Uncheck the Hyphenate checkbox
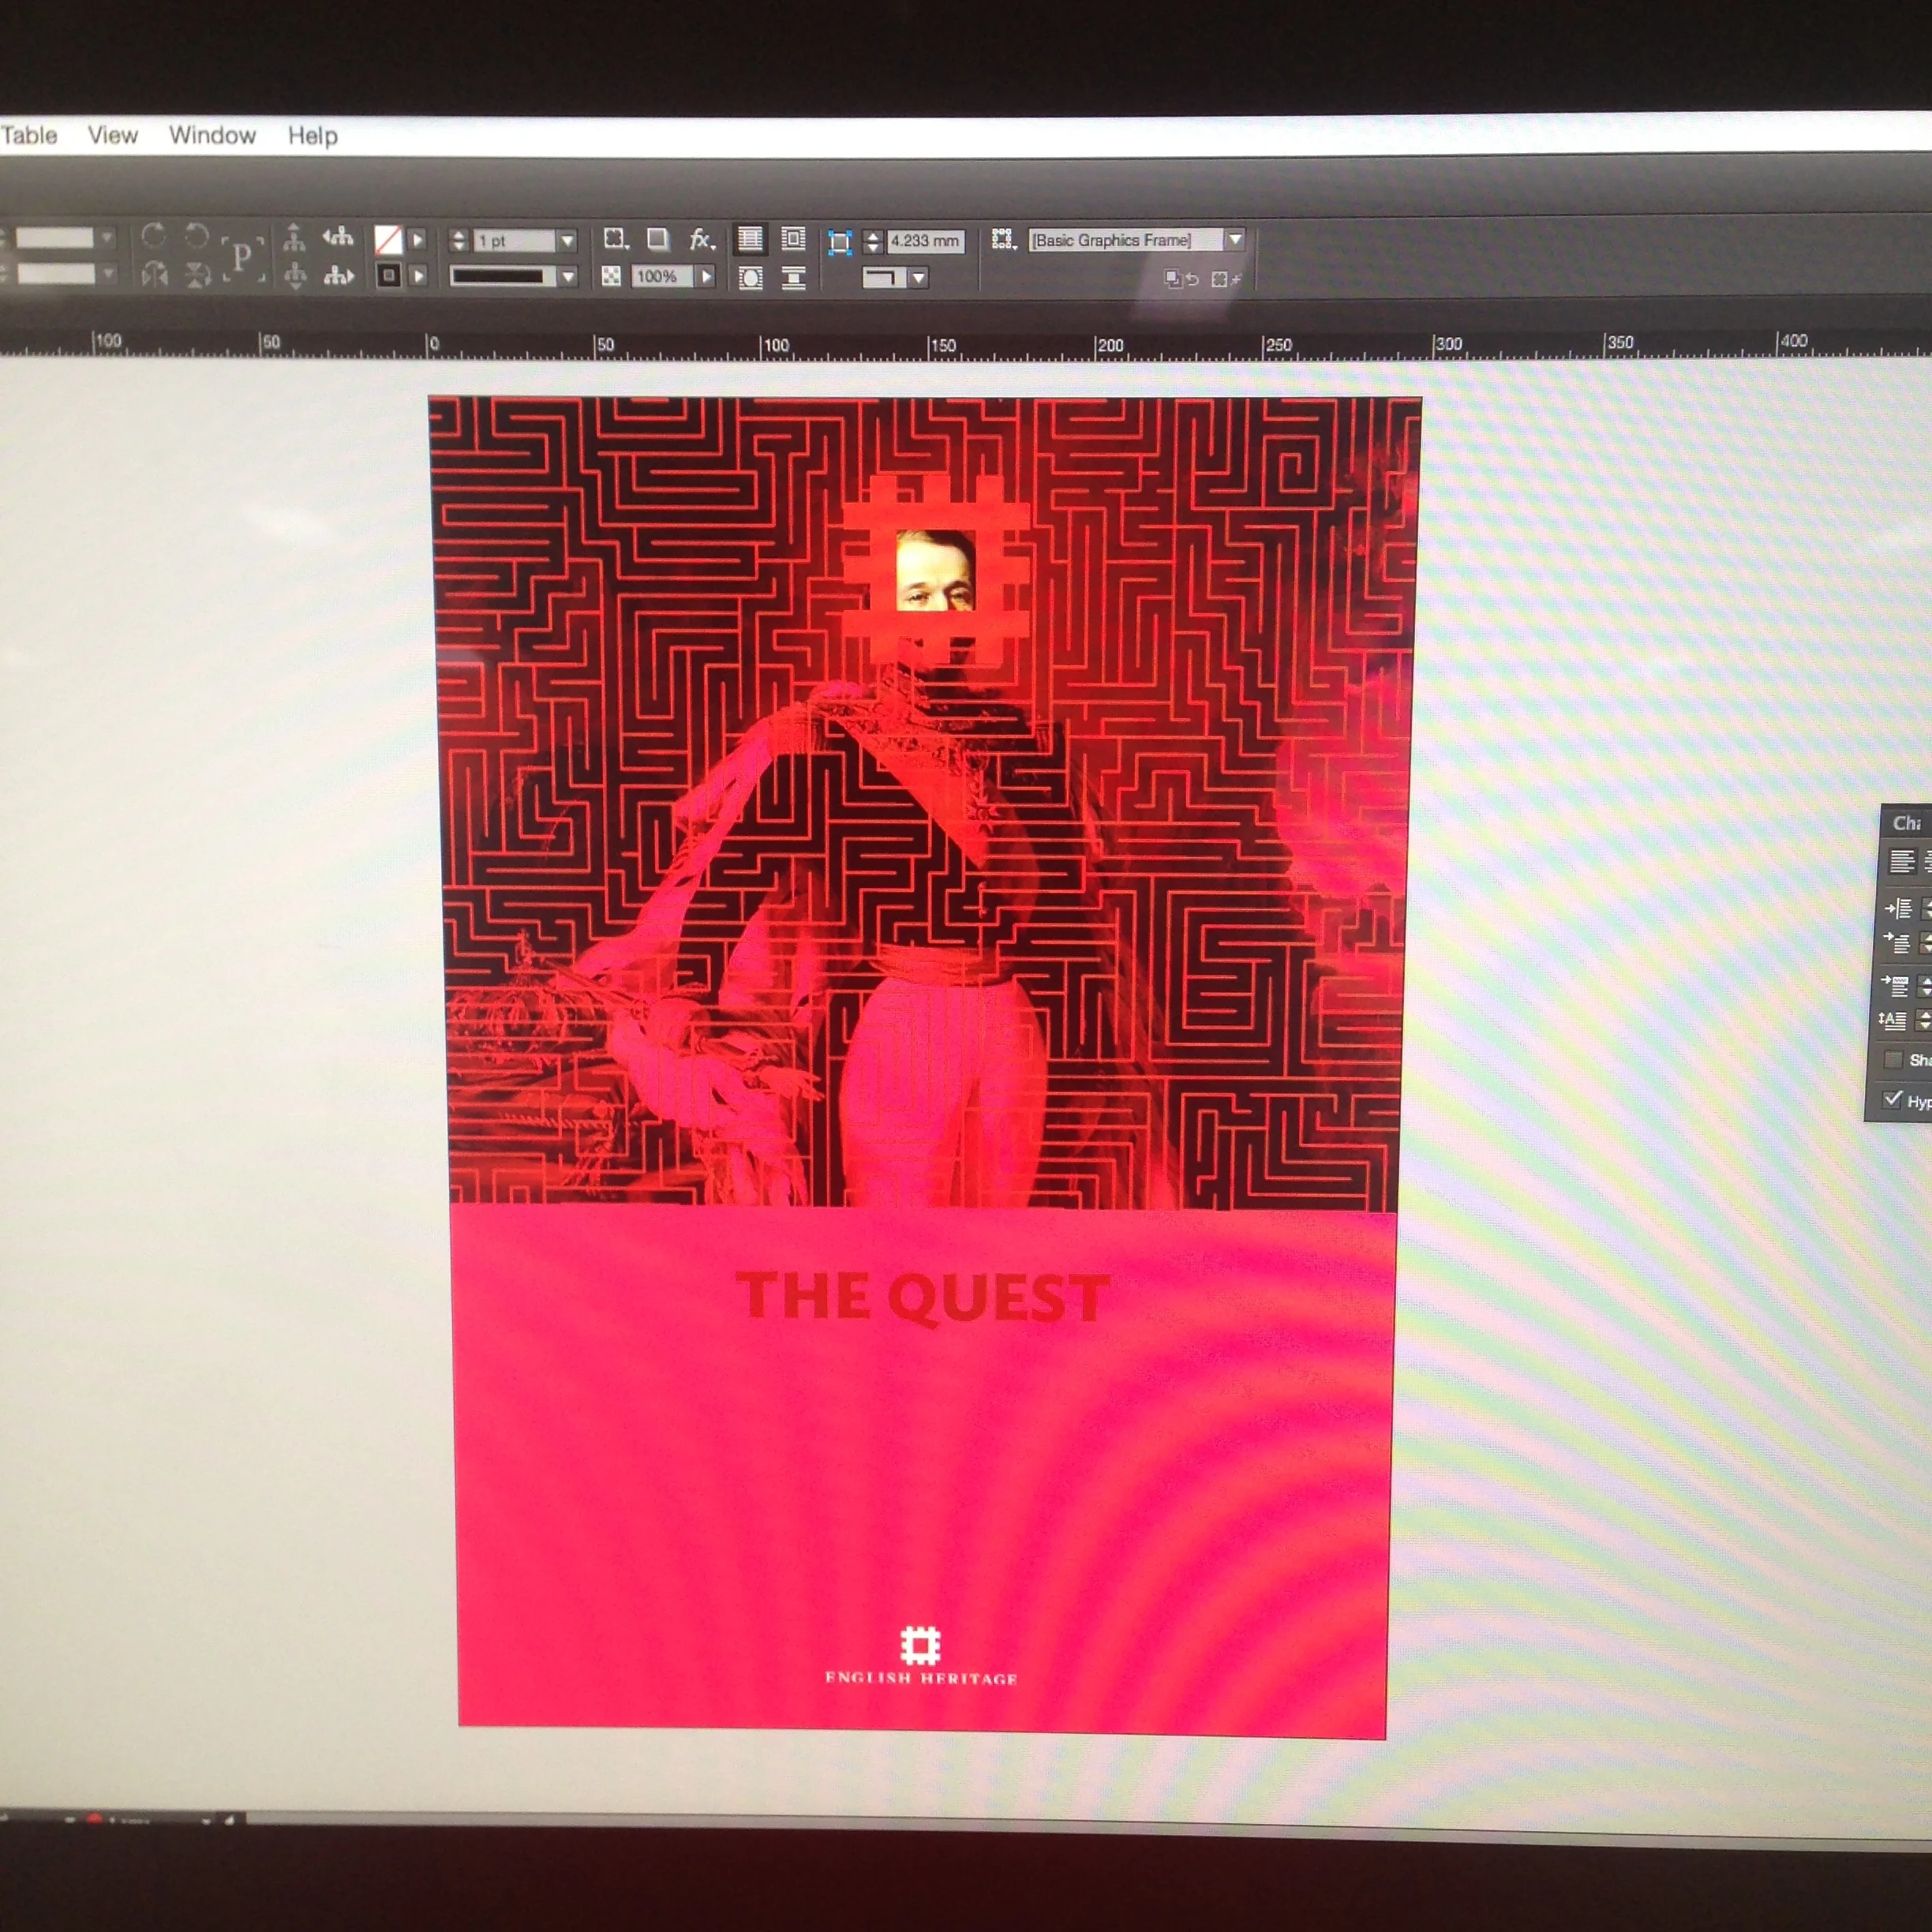This screenshot has height=1932, width=1932. 1892,1099
